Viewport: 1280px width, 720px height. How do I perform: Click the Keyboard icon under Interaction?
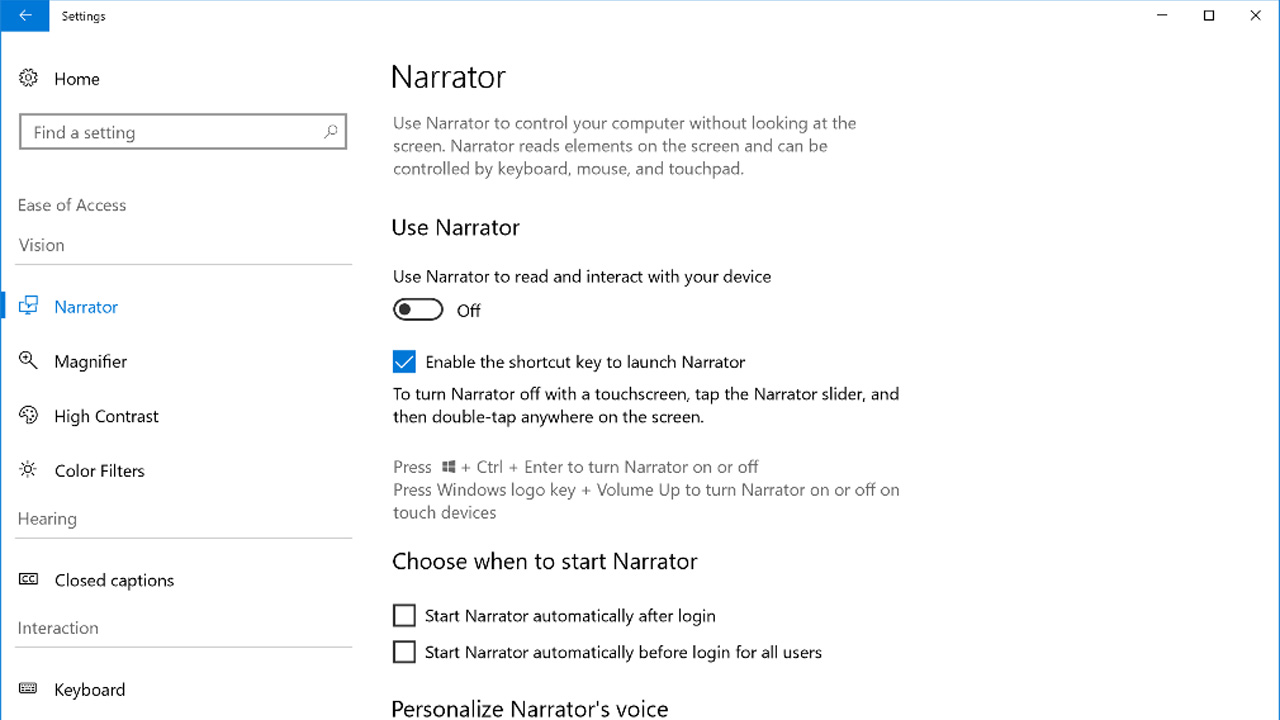pos(28,689)
